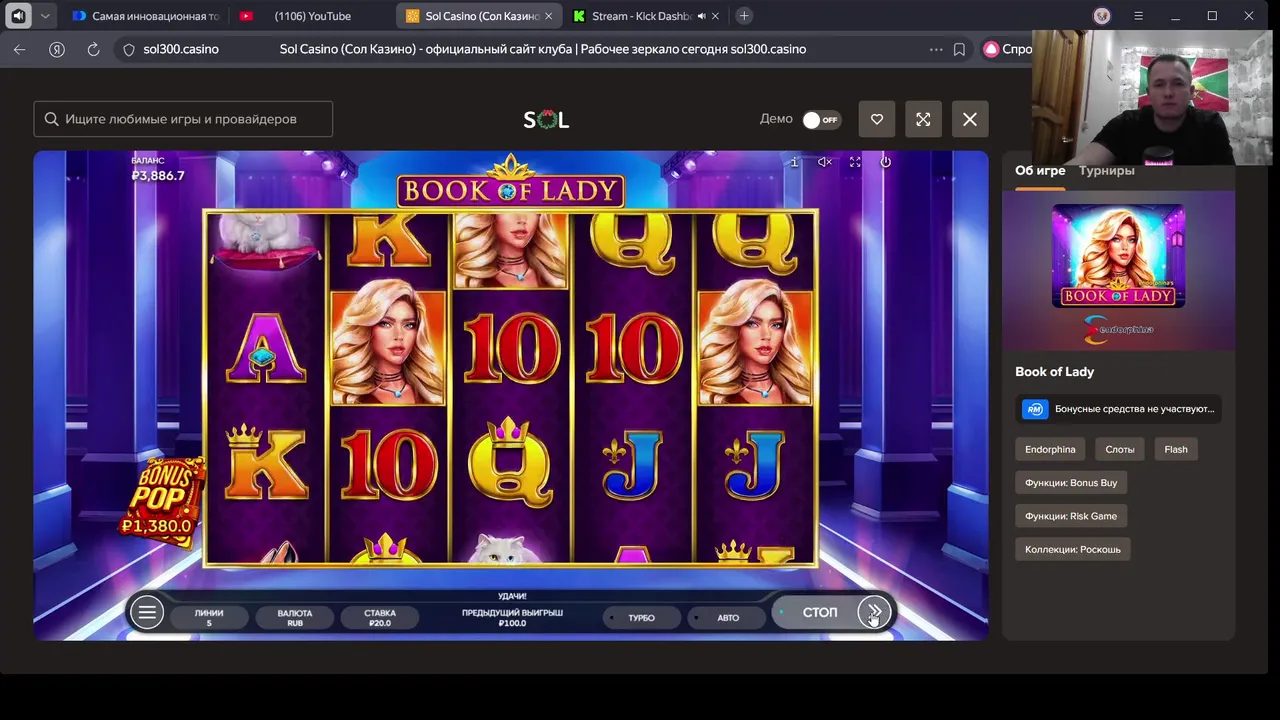Click the Функции: Bonus Buy tag
The image size is (1280, 720).
click(x=1071, y=483)
